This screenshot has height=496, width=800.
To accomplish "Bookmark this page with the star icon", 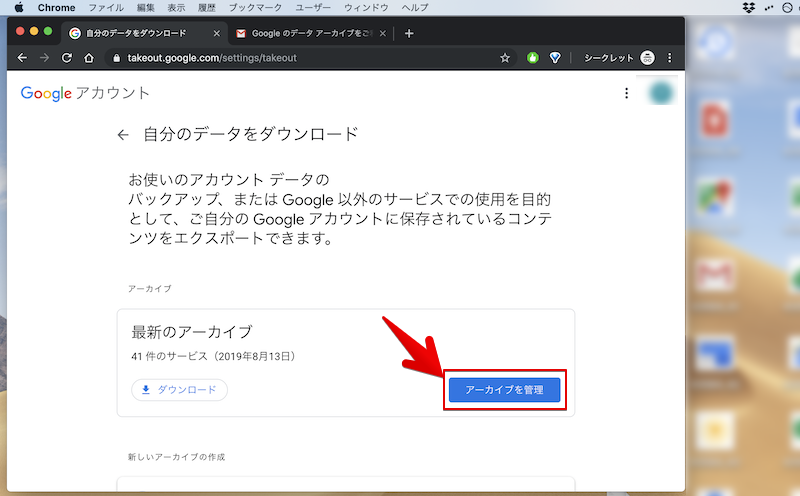I will pyautogui.click(x=505, y=58).
